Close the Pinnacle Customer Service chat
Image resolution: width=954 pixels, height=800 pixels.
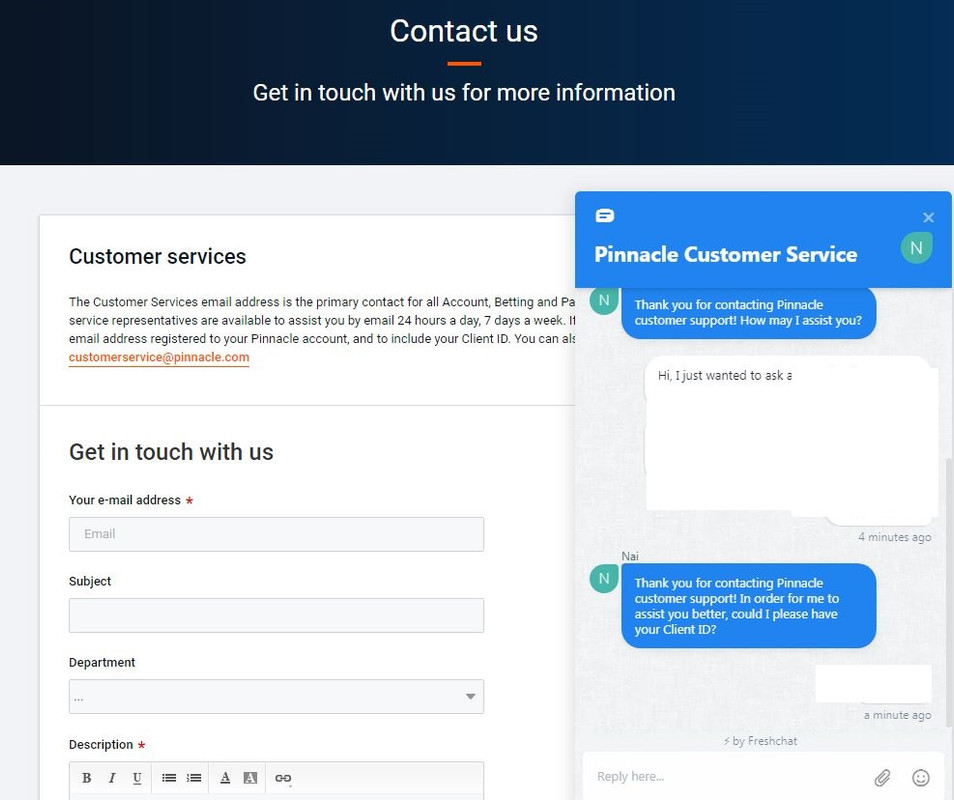(x=928, y=217)
